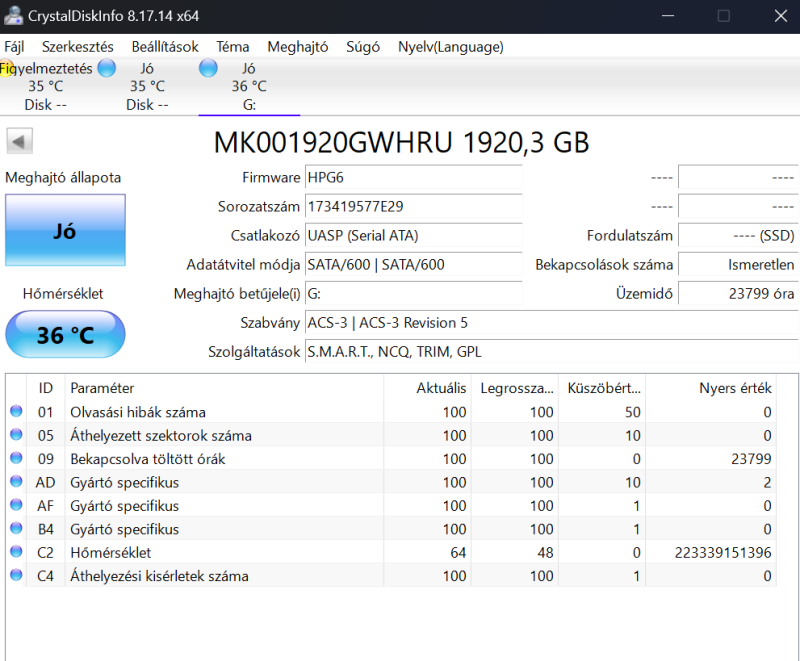Click the Aktuális column header
Screen dimensions: 800x661
(x=427, y=388)
